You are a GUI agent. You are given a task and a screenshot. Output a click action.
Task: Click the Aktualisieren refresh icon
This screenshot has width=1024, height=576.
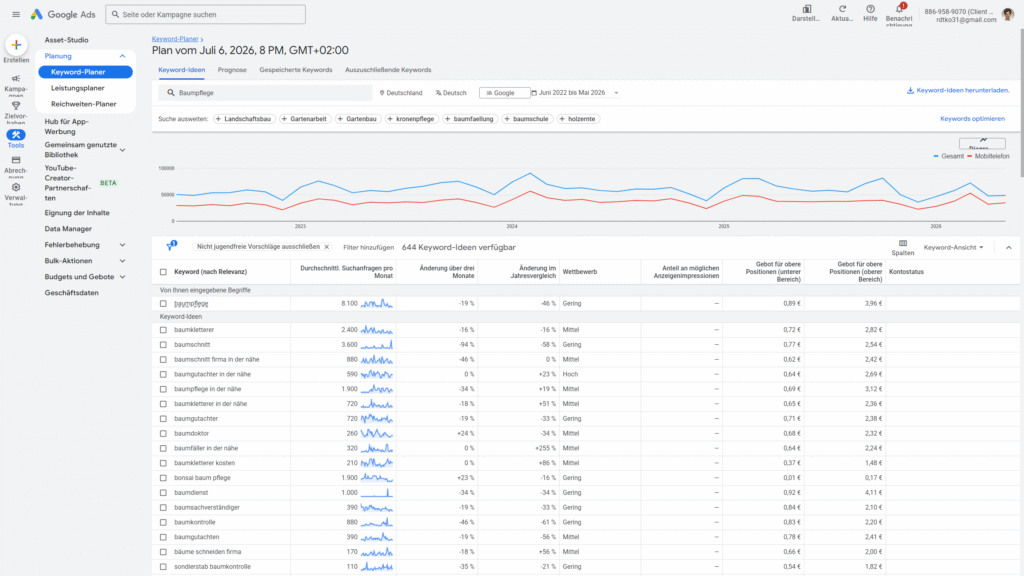point(842,9)
